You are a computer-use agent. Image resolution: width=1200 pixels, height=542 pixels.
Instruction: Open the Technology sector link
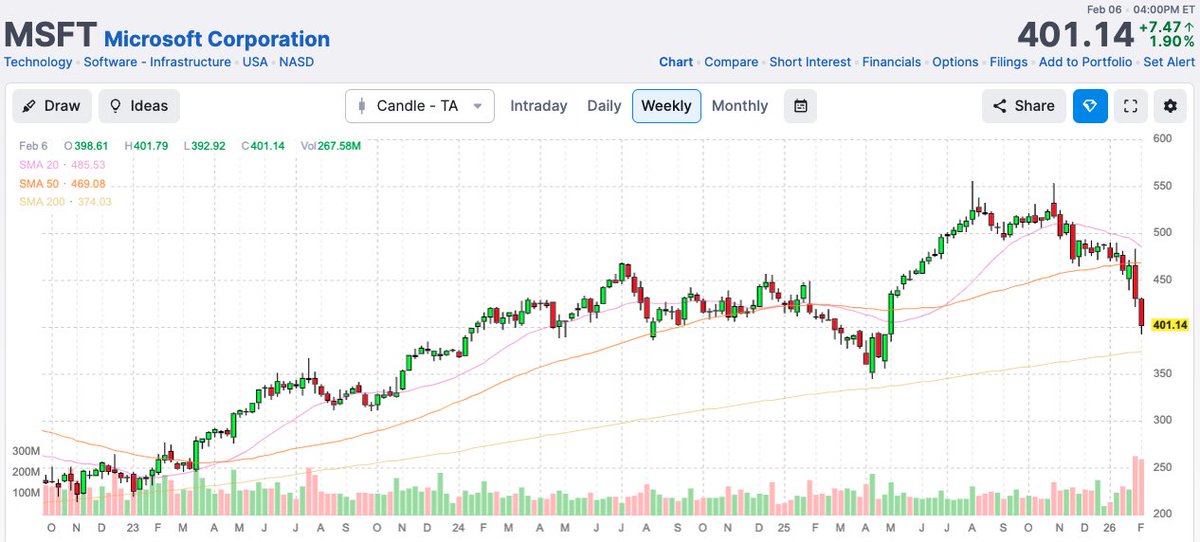pos(38,62)
